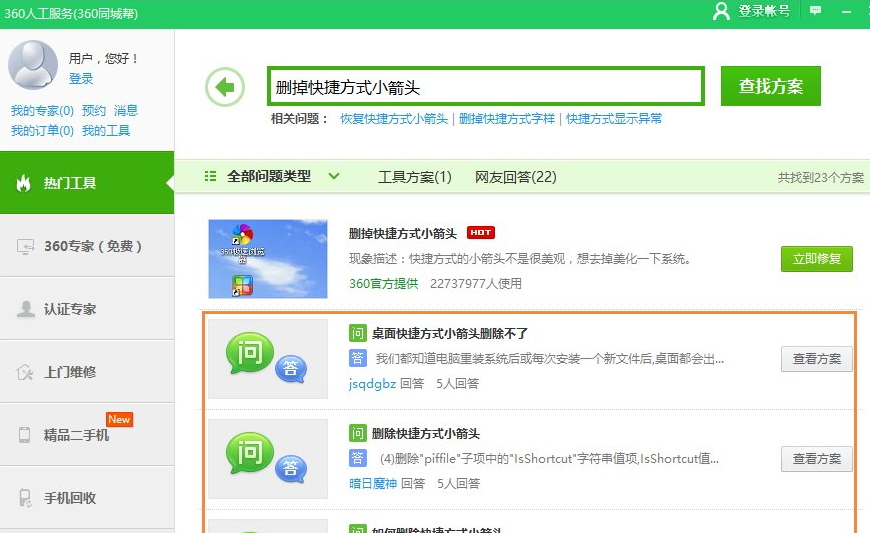Open 我的专家(0) link

pyautogui.click(x=42, y=110)
